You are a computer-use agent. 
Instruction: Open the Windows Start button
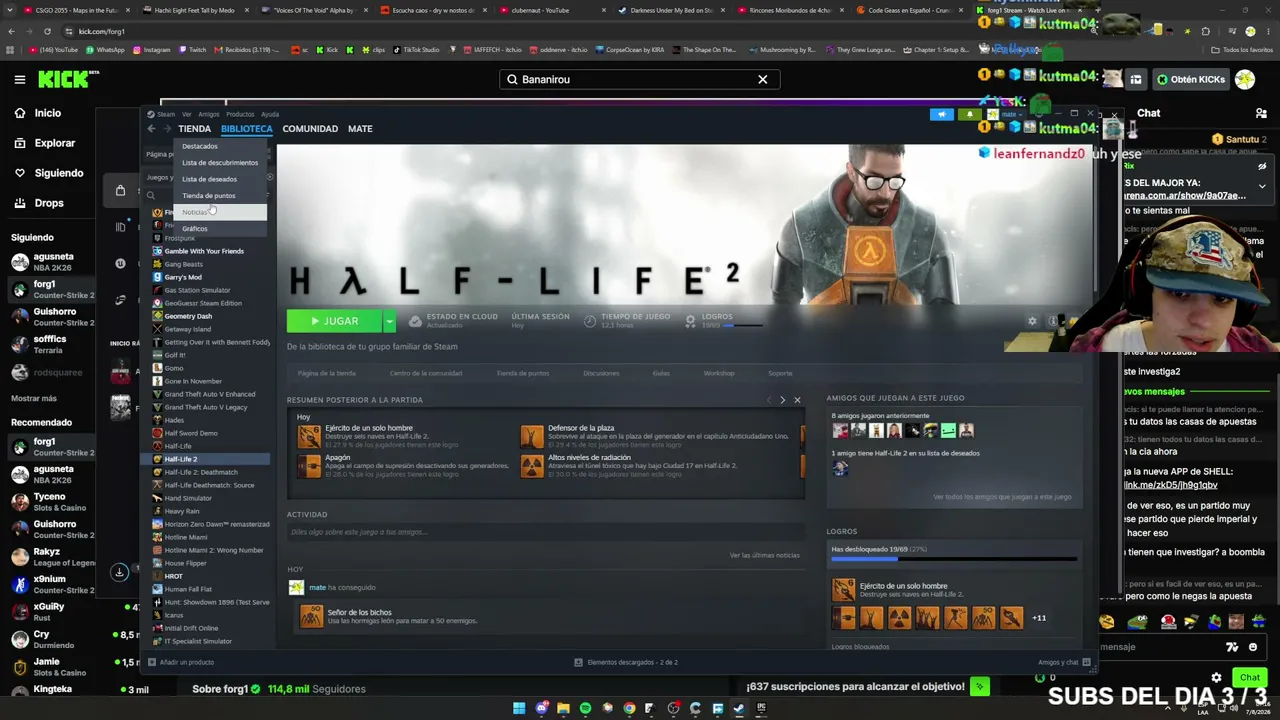coord(519,708)
